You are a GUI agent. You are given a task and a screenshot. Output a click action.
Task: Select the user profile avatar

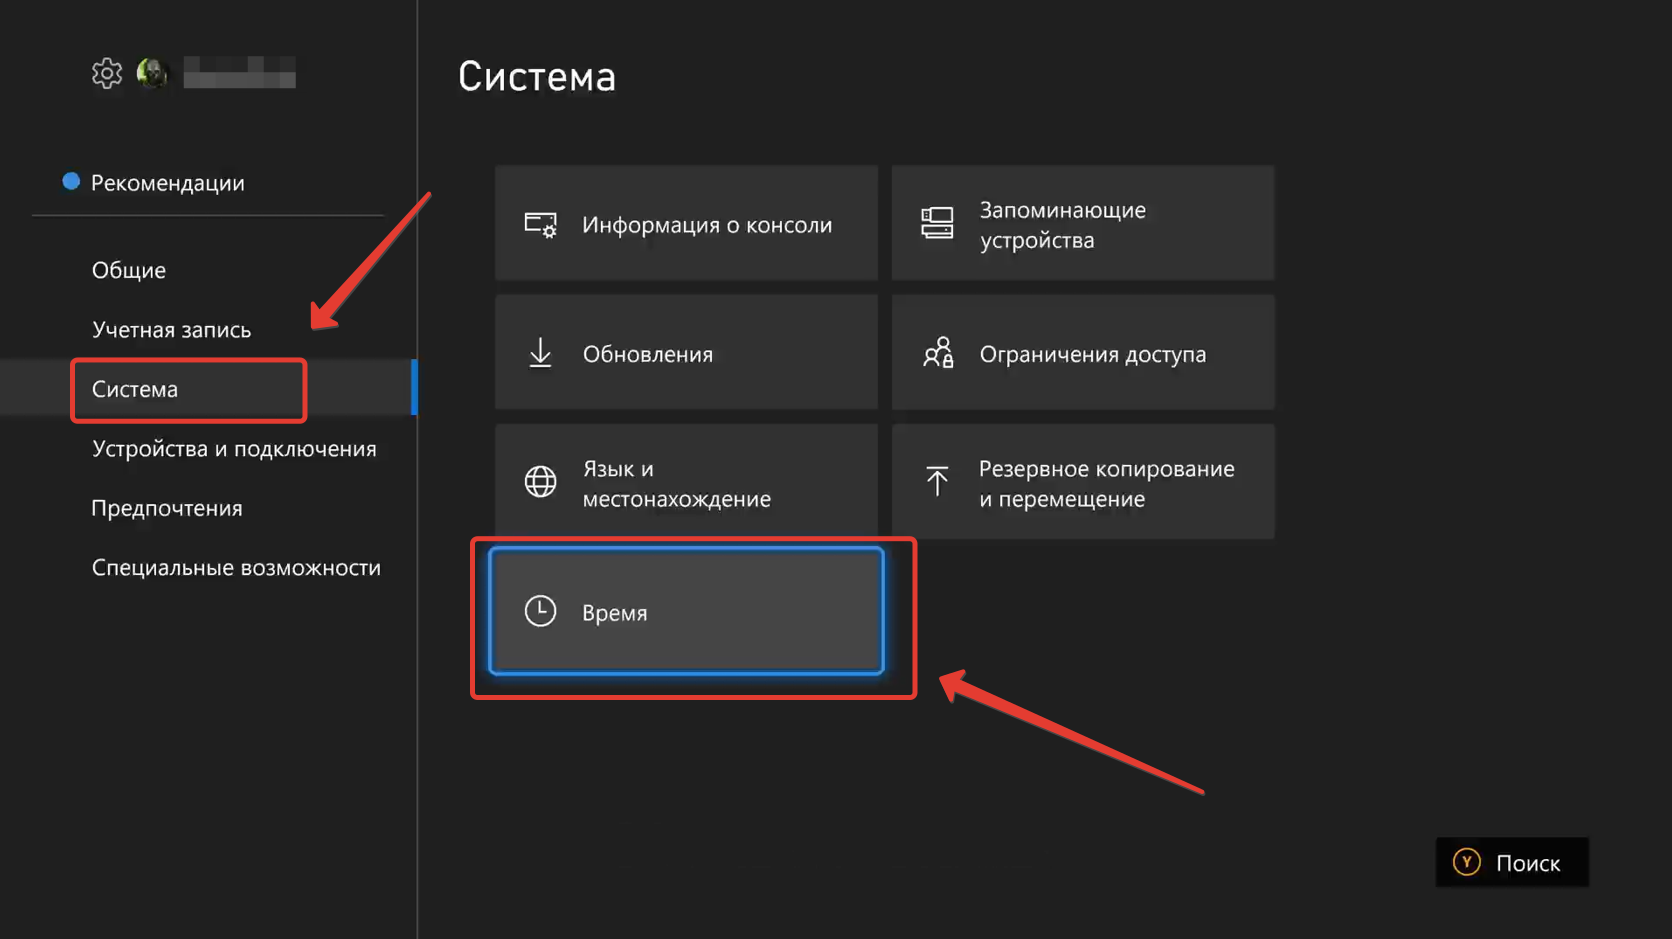point(152,73)
